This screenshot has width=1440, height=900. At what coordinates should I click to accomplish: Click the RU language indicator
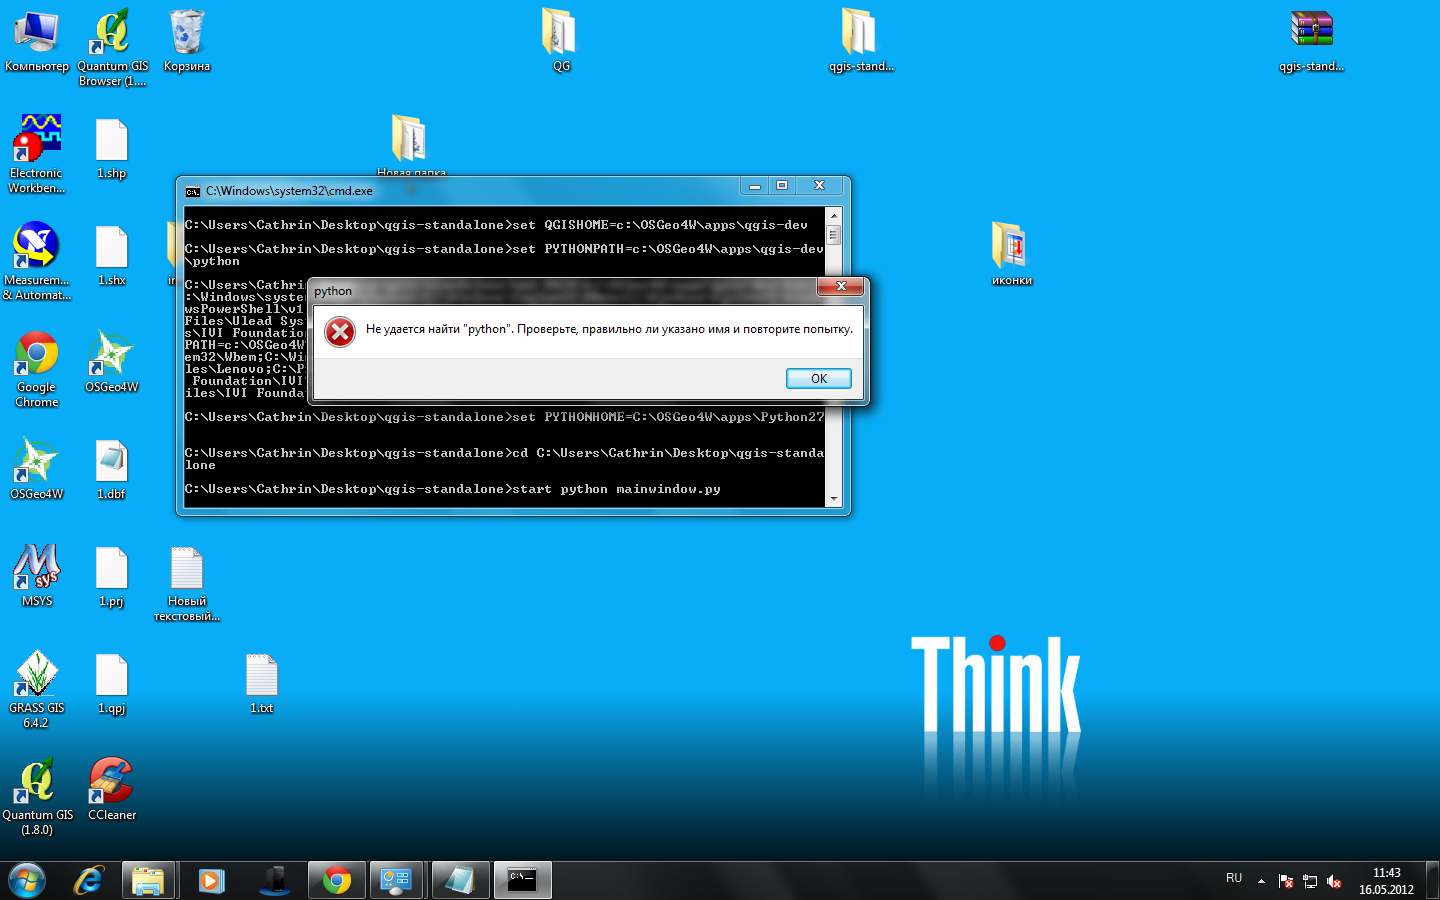pos(1234,878)
